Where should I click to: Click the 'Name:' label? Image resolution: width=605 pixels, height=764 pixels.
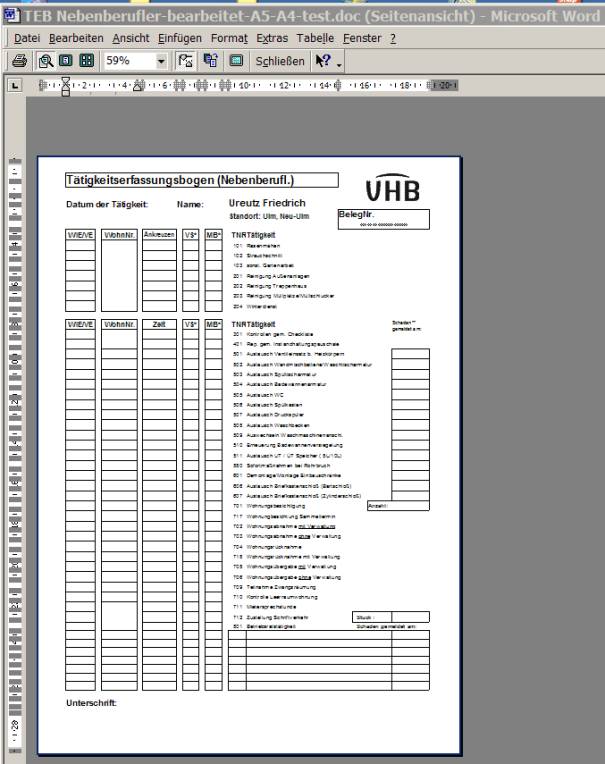click(190, 204)
